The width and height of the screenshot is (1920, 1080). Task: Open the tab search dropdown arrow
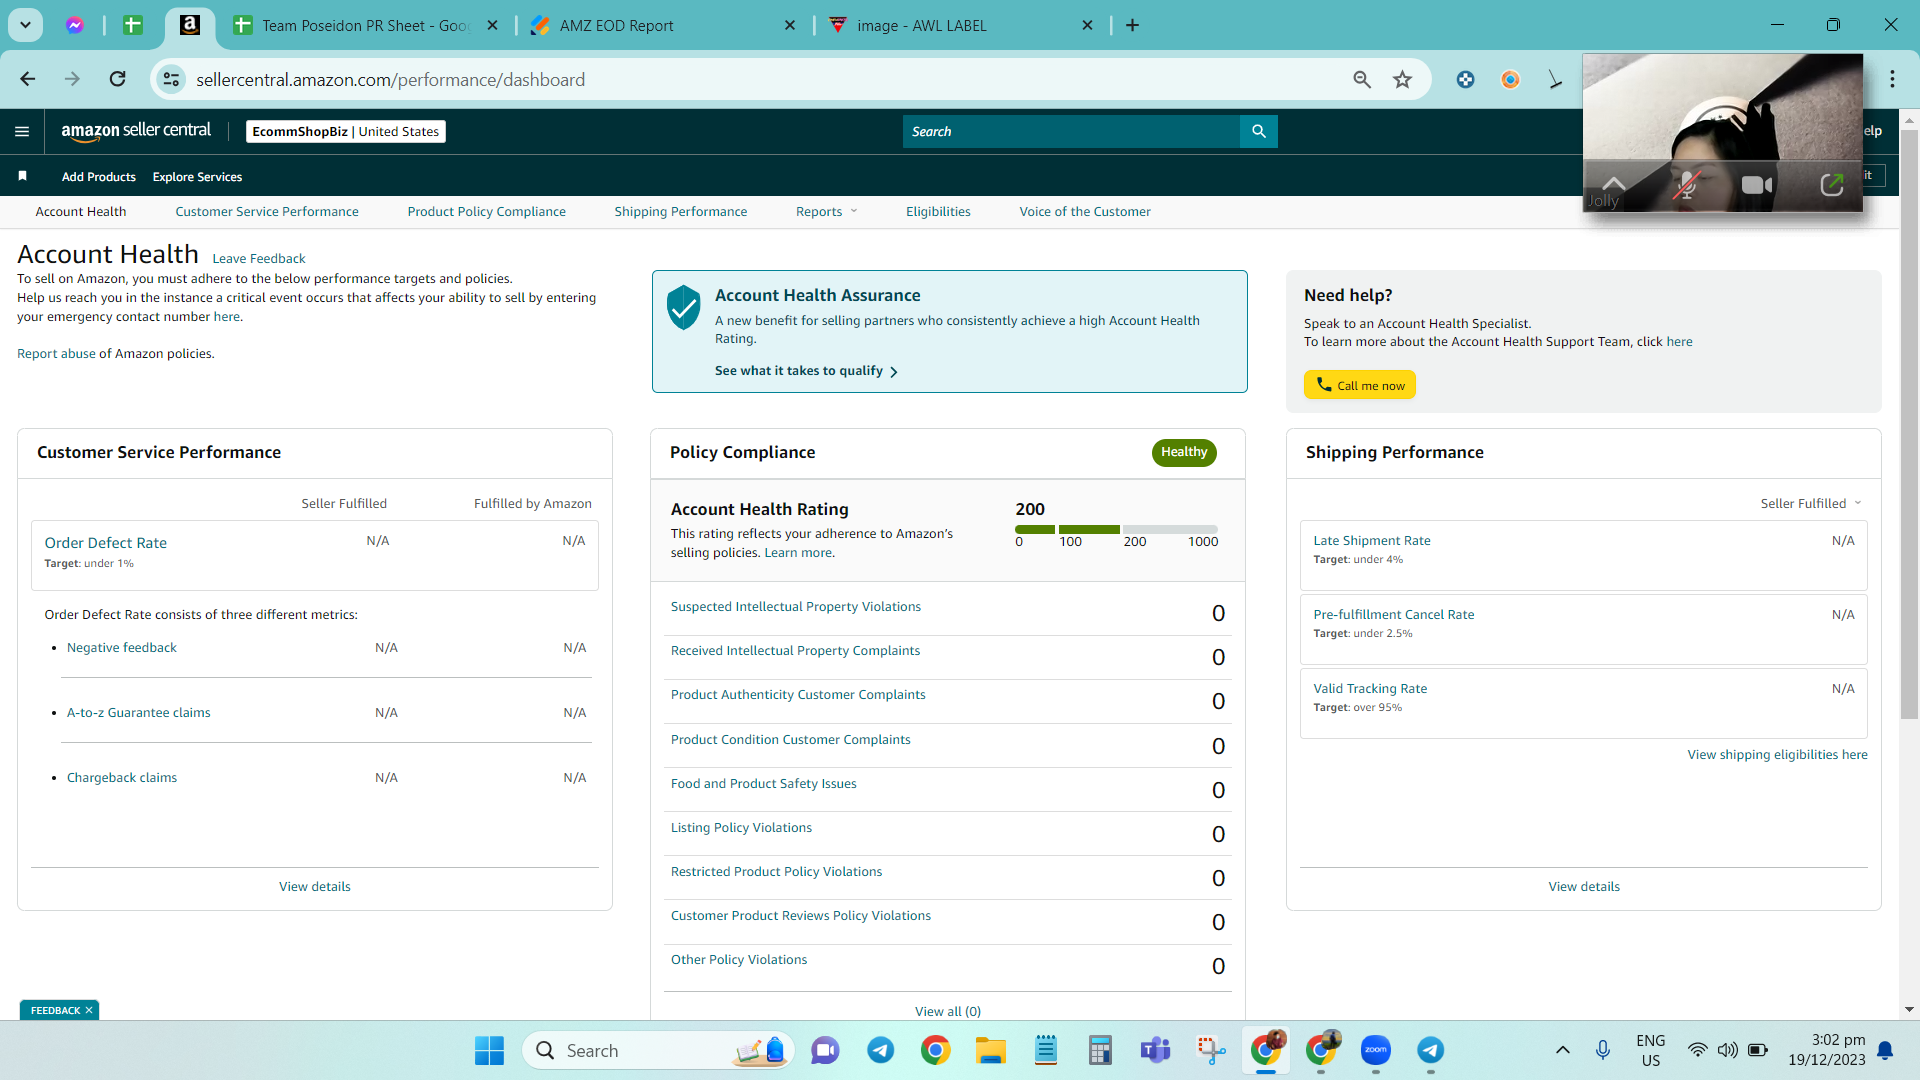point(25,25)
